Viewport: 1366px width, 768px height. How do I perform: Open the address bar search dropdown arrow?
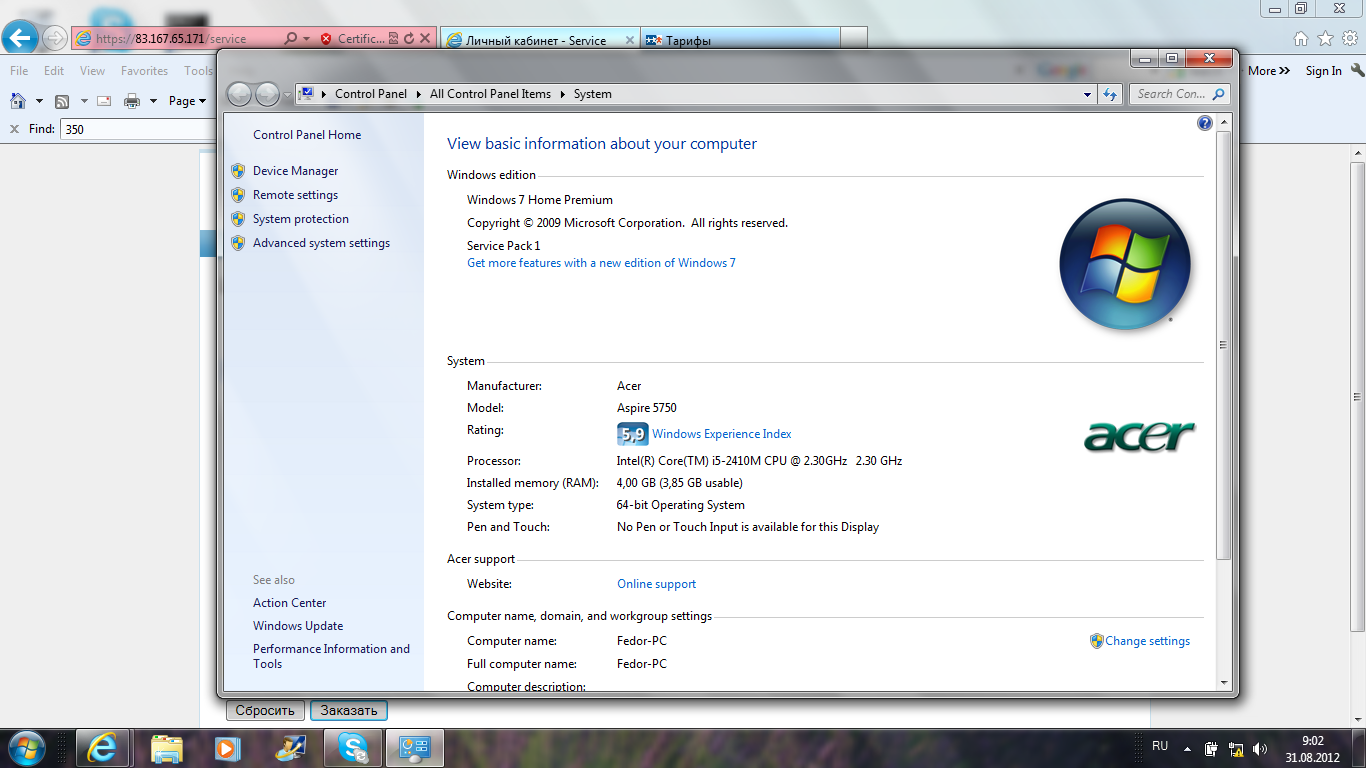pos(306,39)
